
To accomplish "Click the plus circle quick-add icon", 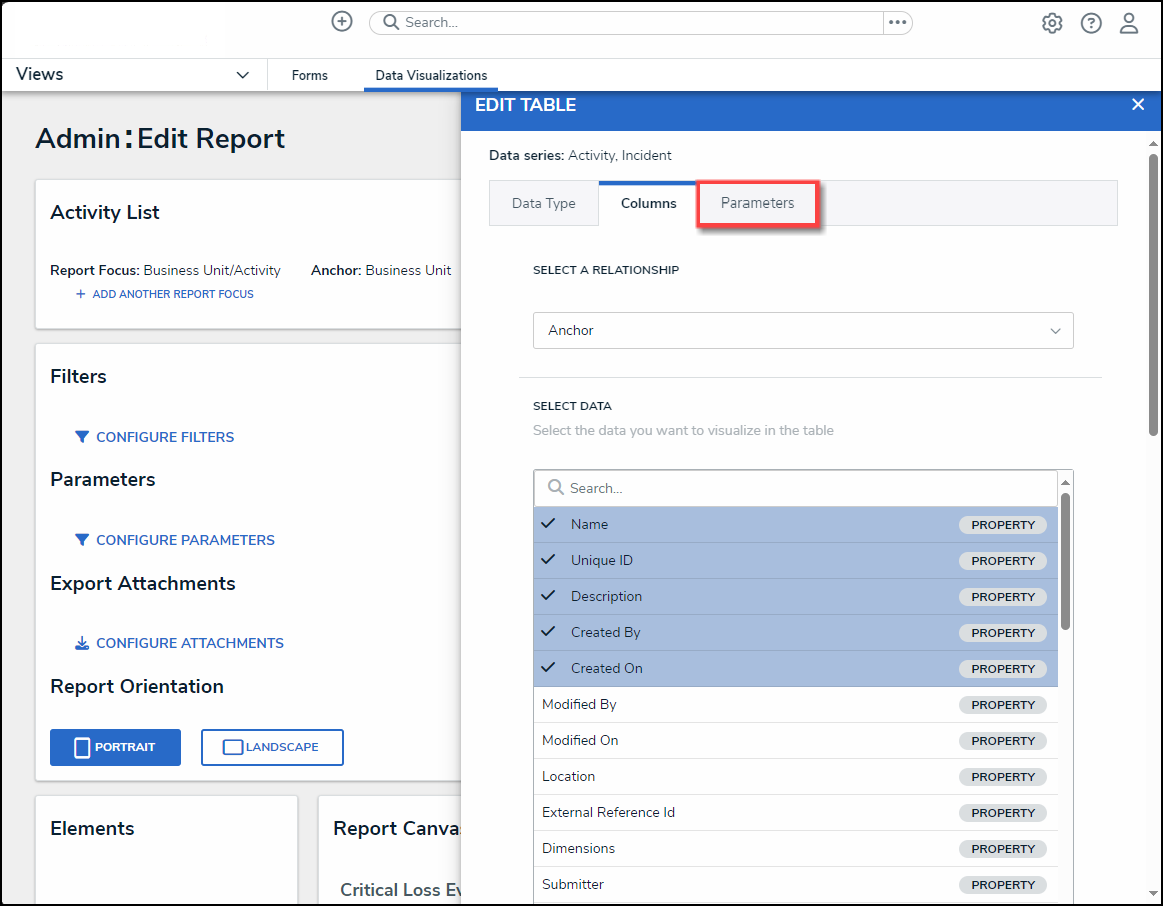I will pos(342,22).
